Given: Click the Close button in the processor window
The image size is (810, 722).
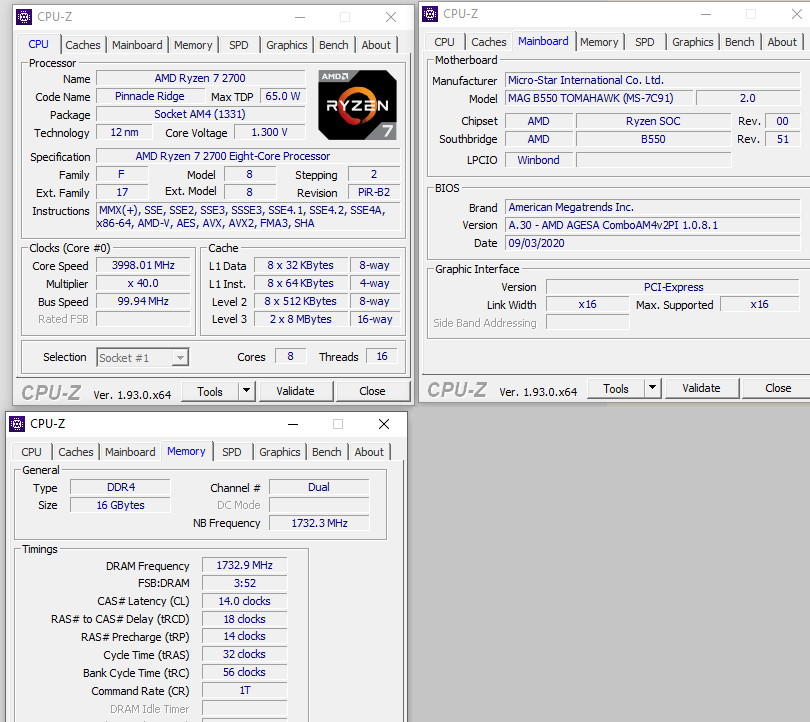Looking at the screenshot, I should [372, 391].
